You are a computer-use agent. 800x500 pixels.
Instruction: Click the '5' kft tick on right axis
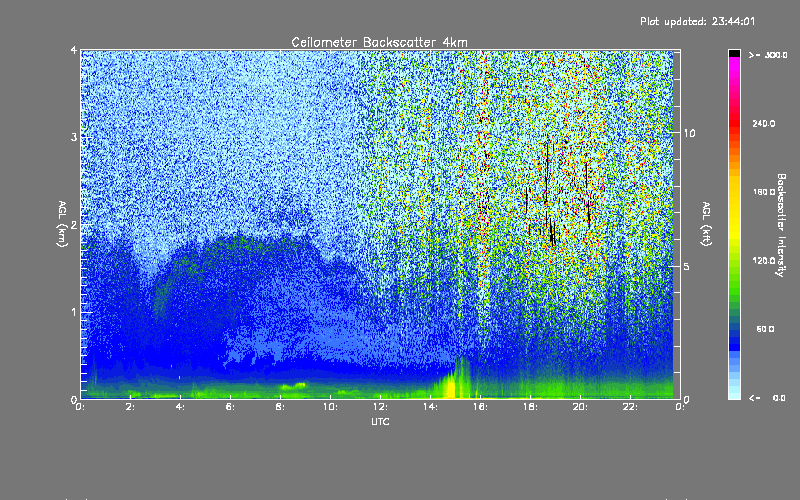(687, 267)
